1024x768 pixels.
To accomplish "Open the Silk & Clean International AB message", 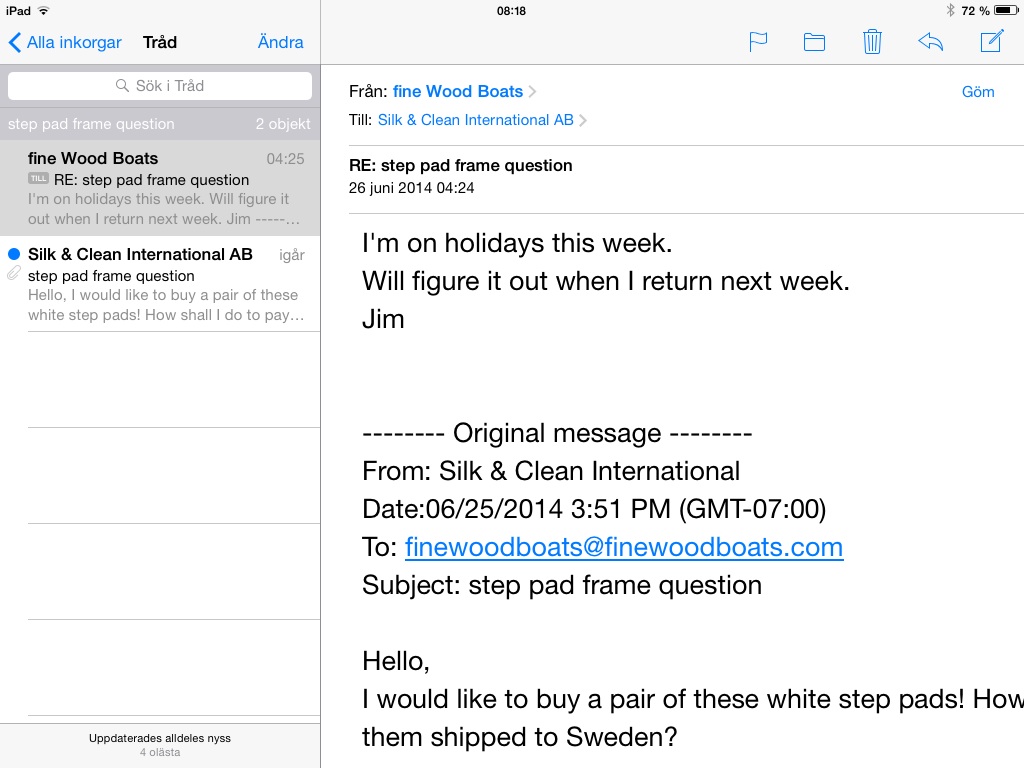I will [x=165, y=284].
